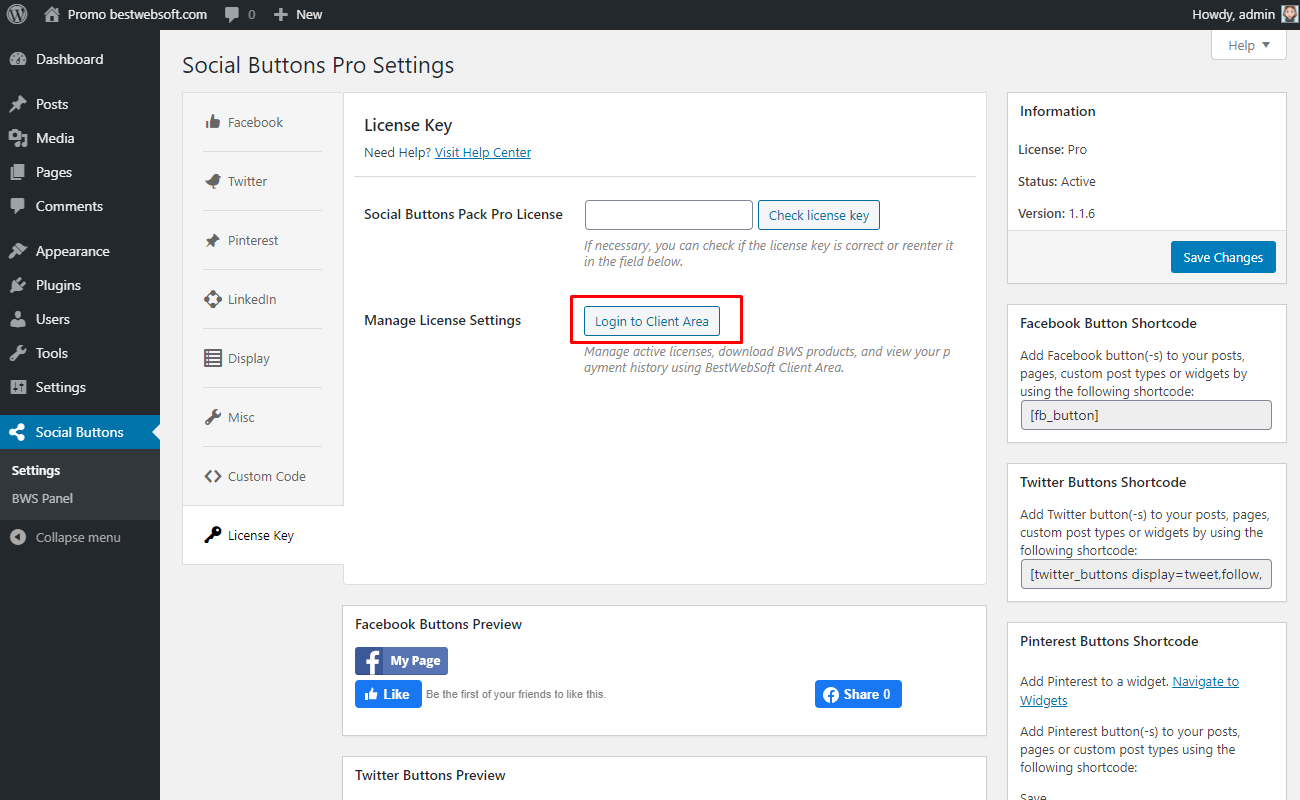Click the Social Buttons share icon

coord(17,432)
